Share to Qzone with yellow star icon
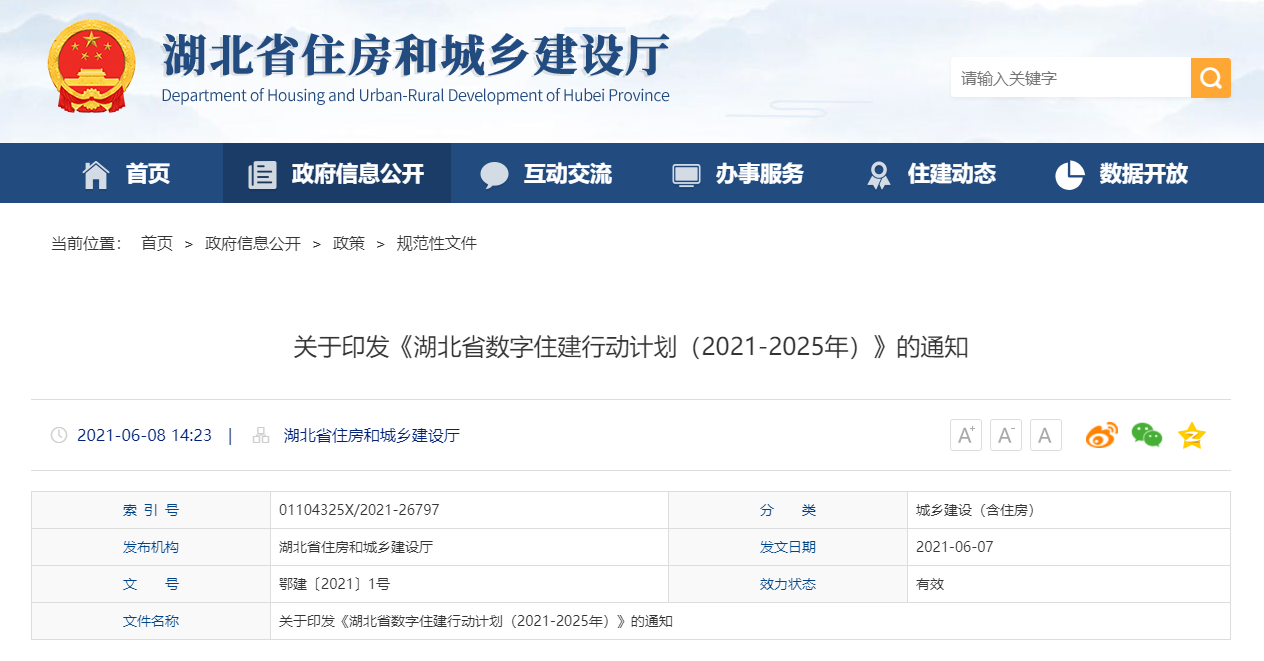 pyautogui.click(x=1192, y=435)
